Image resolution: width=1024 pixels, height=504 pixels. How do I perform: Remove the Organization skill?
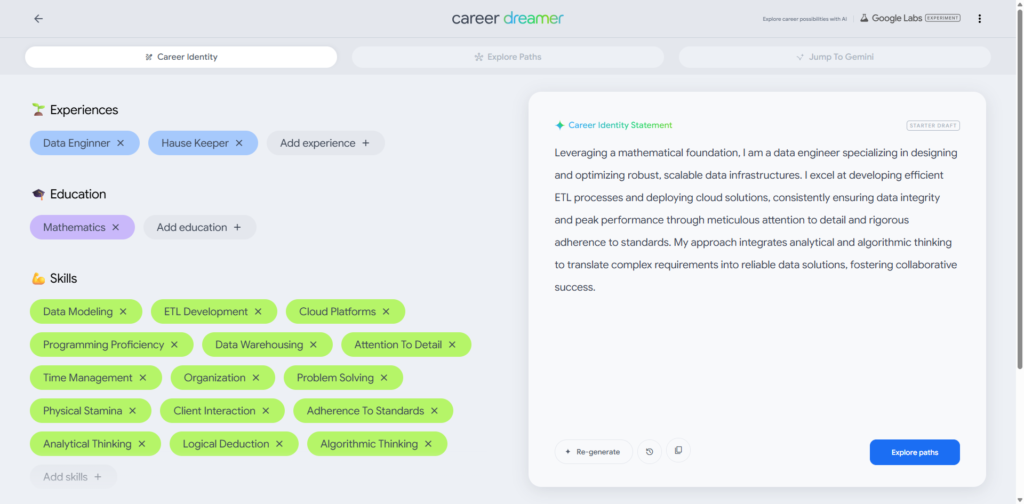[x=256, y=377]
